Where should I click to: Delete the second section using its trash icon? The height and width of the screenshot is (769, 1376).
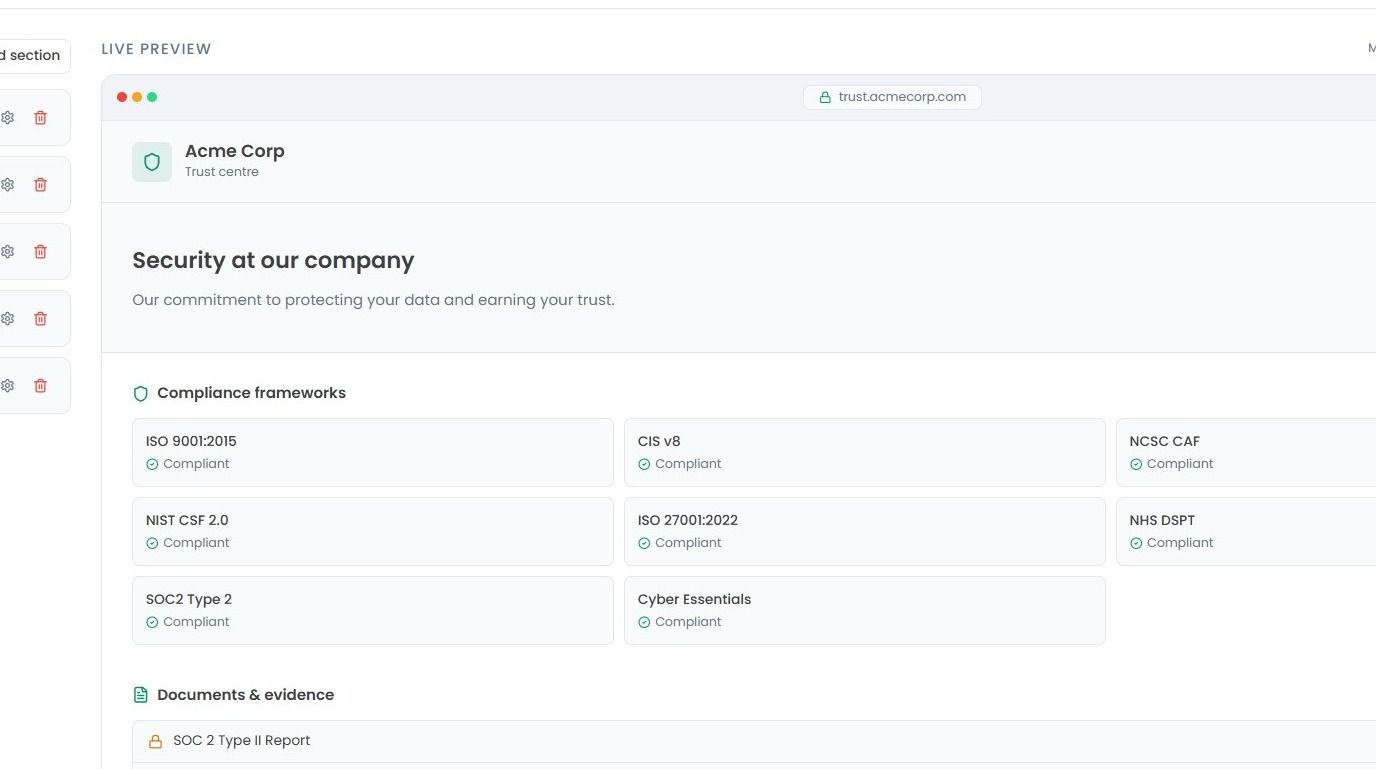pyautogui.click(x=41, y=185)
